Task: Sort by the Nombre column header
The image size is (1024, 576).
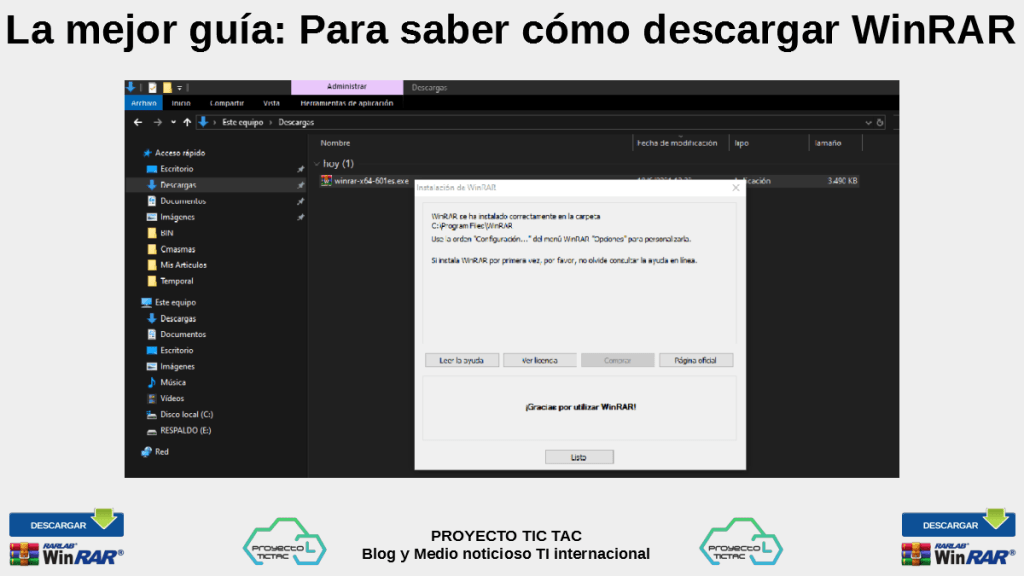Action: pos(336,143)
